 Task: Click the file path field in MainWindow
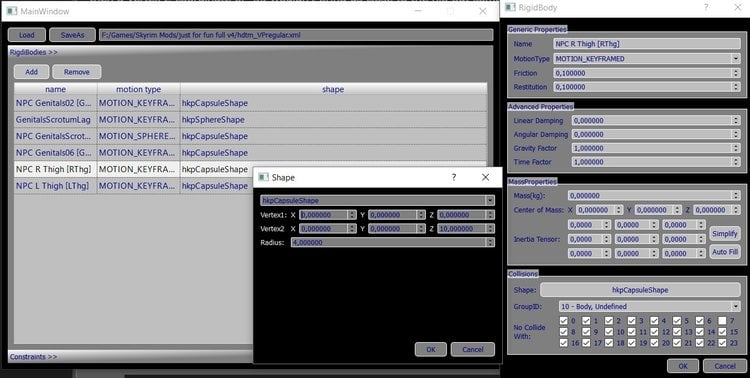click(296, 35)
